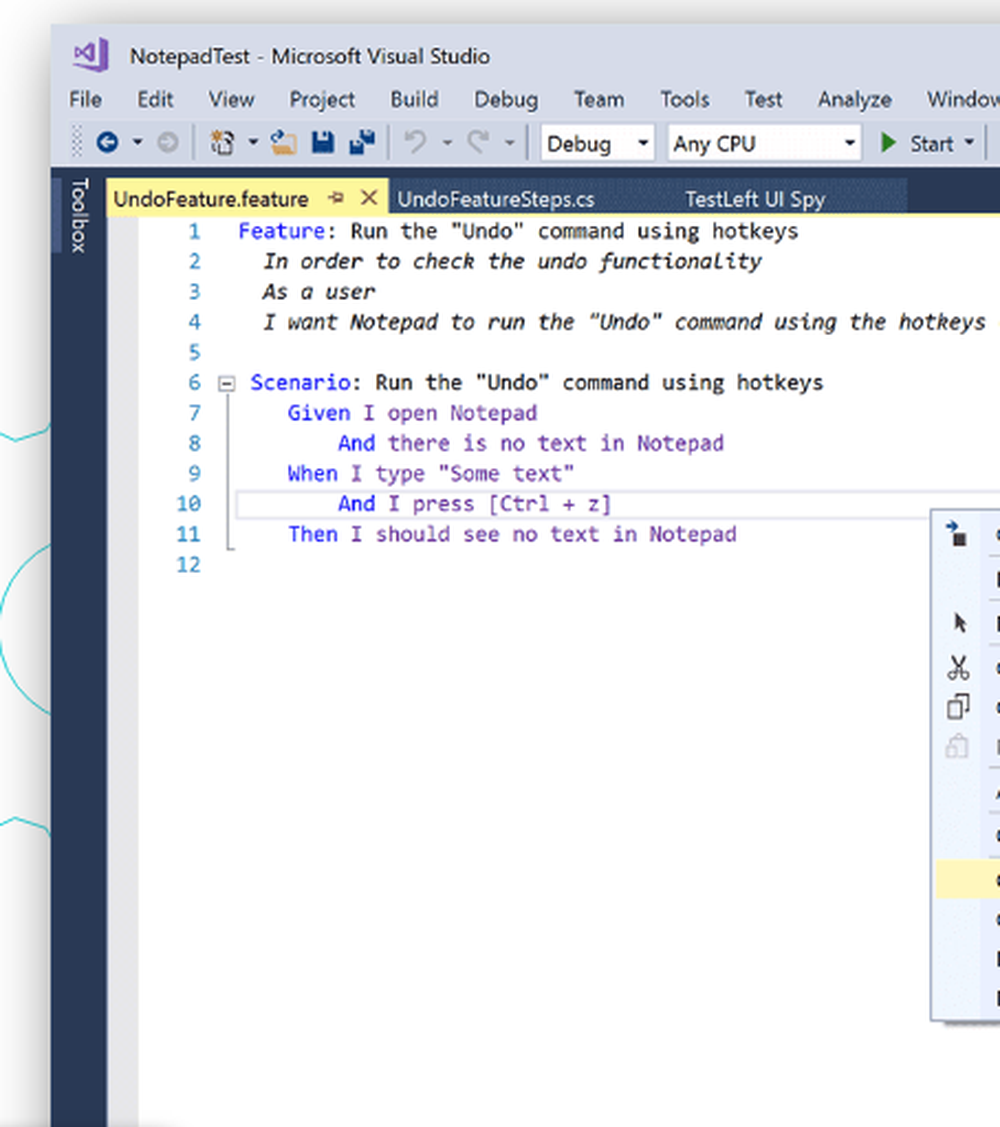Collapse the Scenario outlining block
1000x1127 pixels.
[x=226, y=383]
